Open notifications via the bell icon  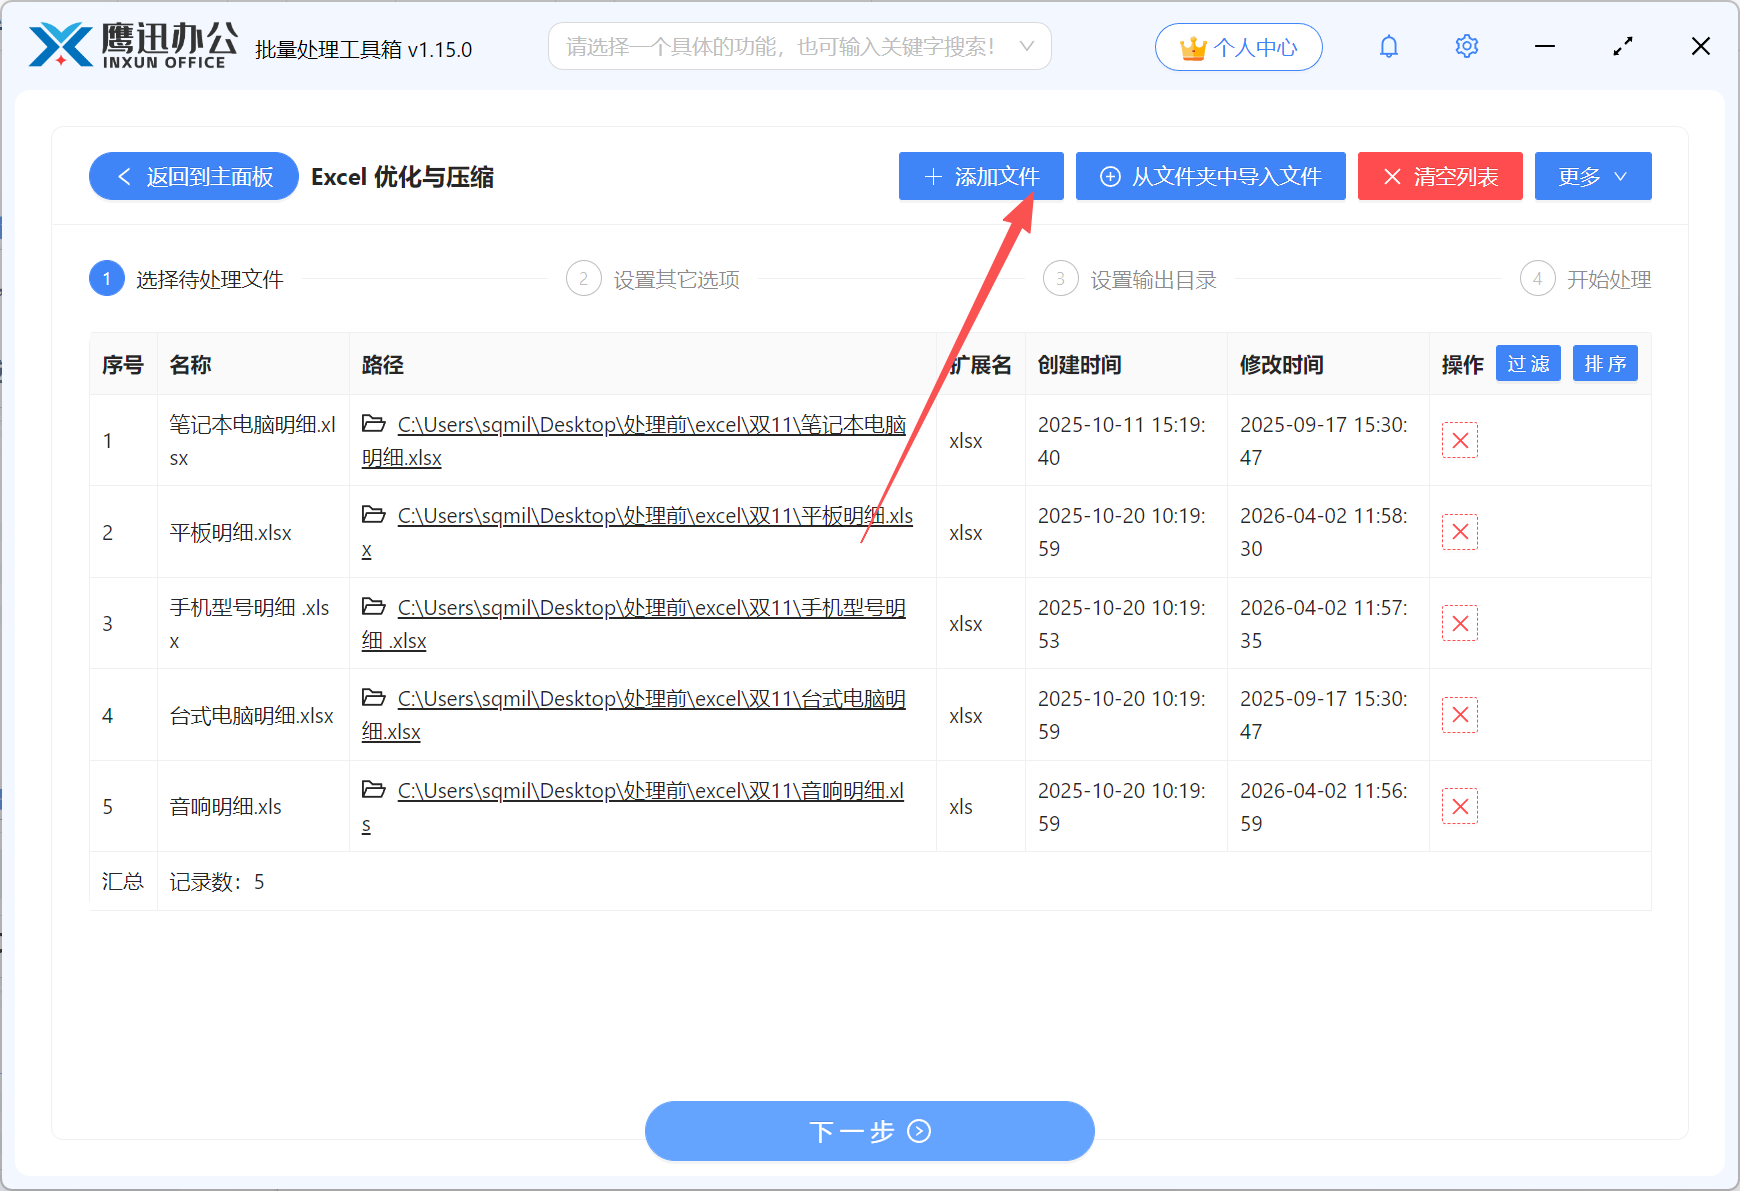coord(1388,46)
